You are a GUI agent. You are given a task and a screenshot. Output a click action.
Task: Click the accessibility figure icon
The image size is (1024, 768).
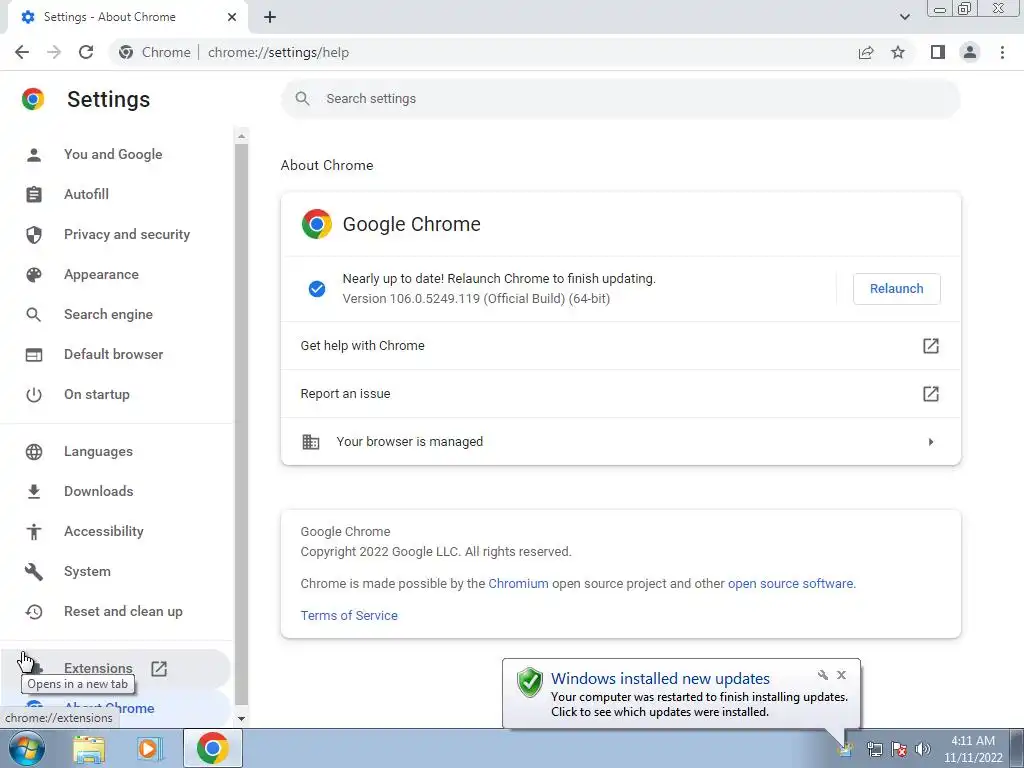33,532
